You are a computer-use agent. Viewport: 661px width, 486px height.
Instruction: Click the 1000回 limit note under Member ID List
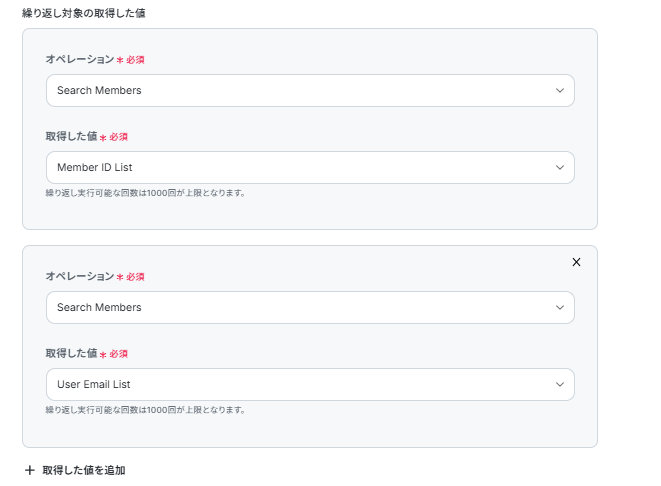(145, 192)
